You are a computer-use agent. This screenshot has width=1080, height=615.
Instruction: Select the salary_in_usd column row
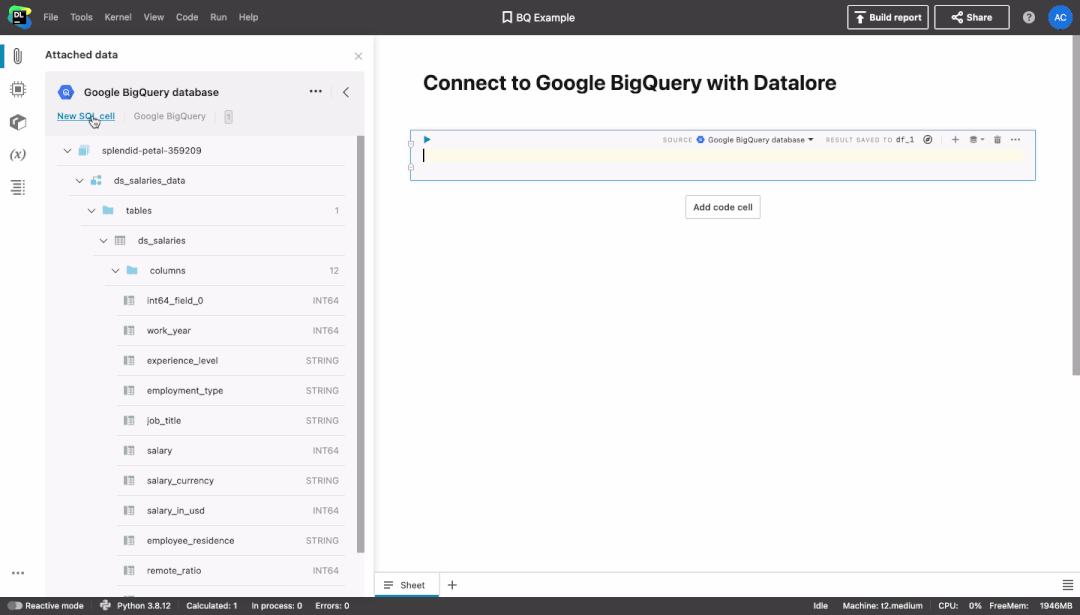pyautogui.click(x=231, y=510)
